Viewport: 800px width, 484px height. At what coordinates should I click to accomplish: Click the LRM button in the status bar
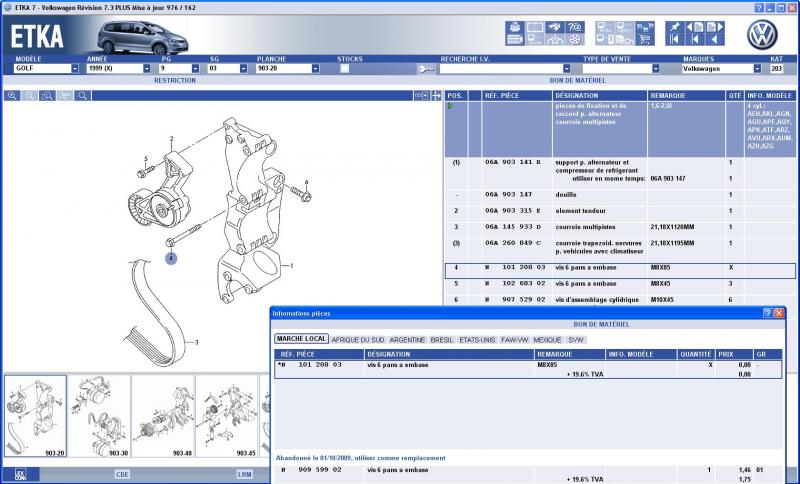coord(244,474)
